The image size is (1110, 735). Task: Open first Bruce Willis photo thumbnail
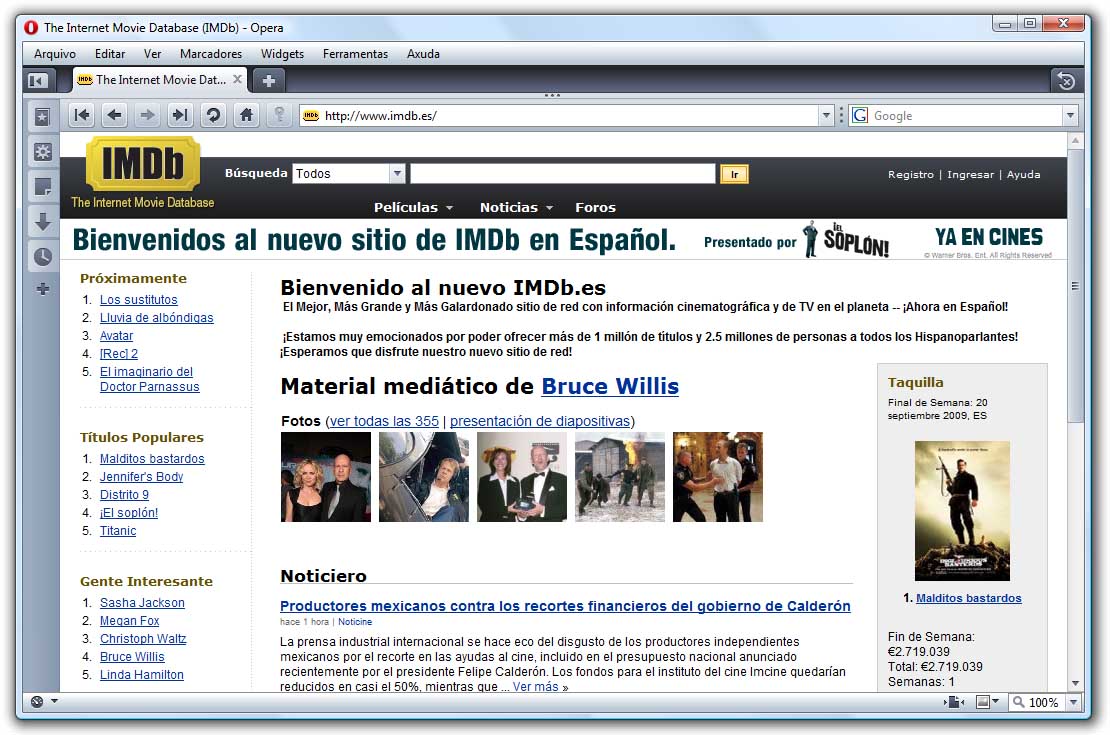(x=326, y=477)
